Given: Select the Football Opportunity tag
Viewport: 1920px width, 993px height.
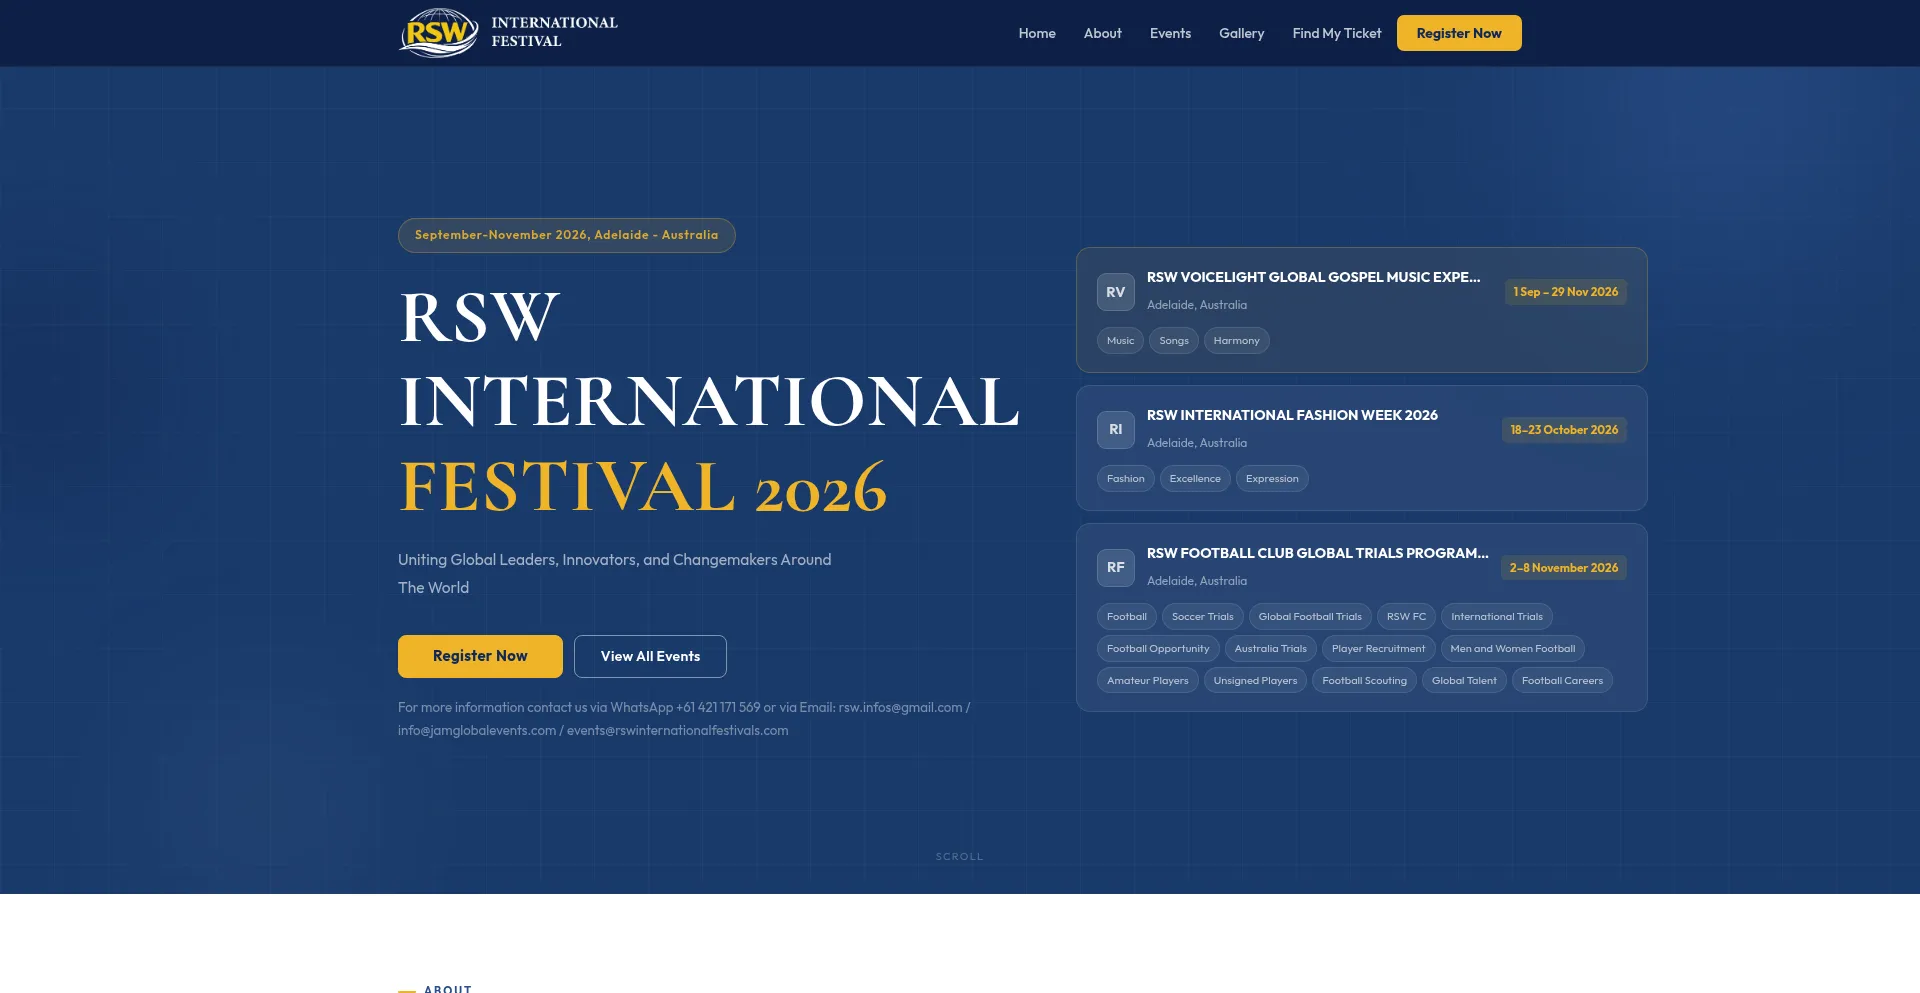Looking at the screenshot, I should 1158,649.
